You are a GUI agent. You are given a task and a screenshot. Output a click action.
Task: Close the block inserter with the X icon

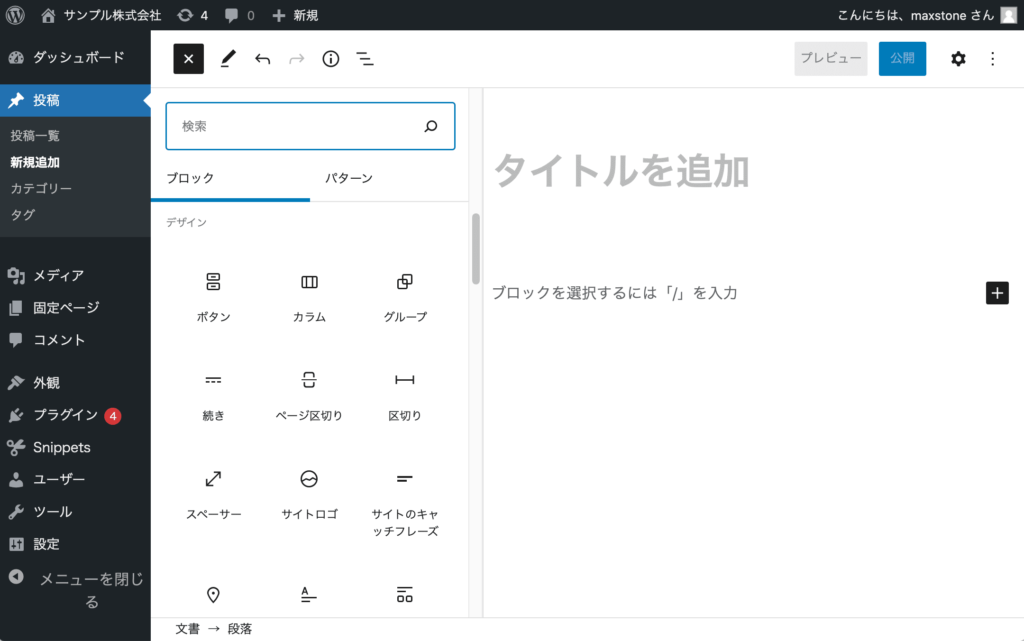[x=188, y=58]
